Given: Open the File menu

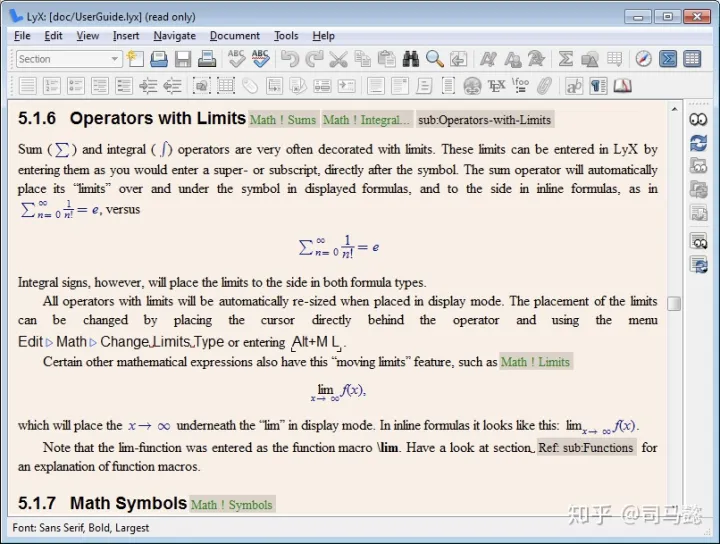Looking at the screenshot, I should point(22,36).
